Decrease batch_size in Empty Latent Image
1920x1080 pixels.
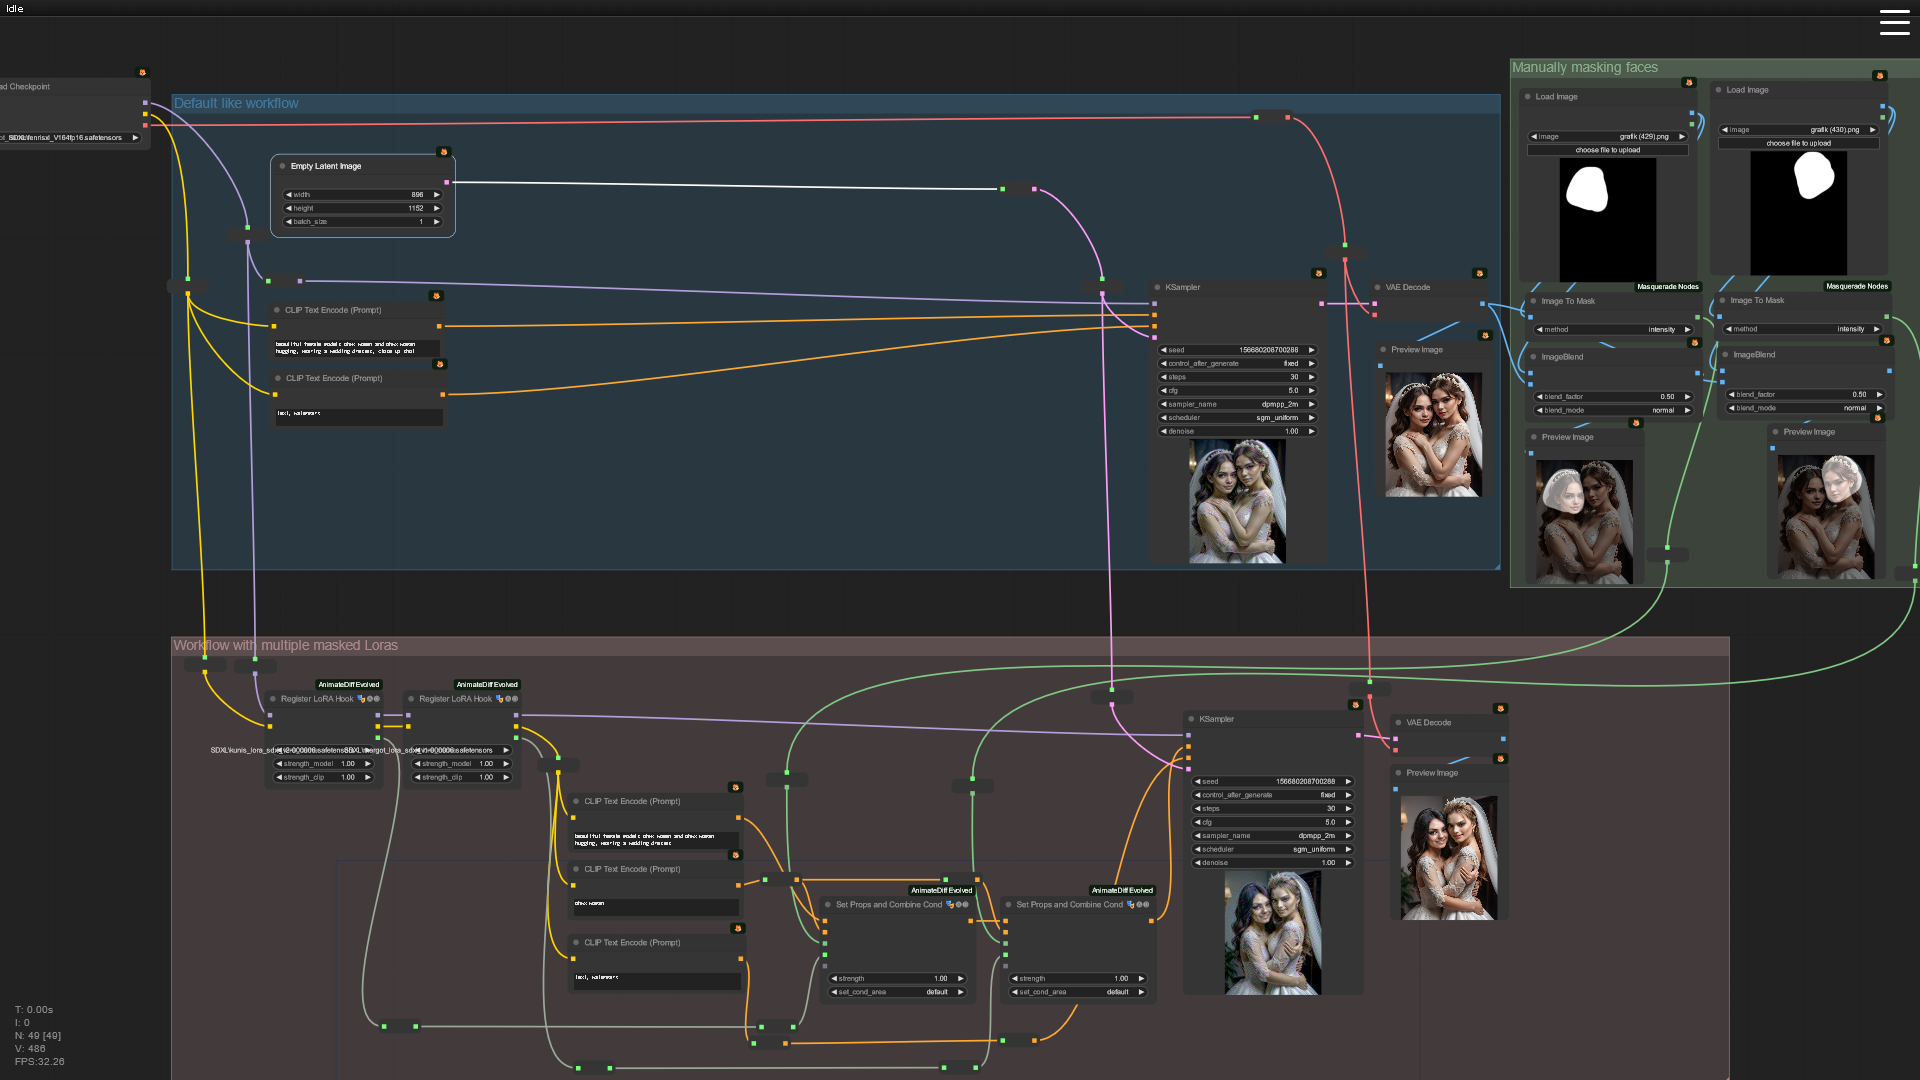click(x=289, y=222)
